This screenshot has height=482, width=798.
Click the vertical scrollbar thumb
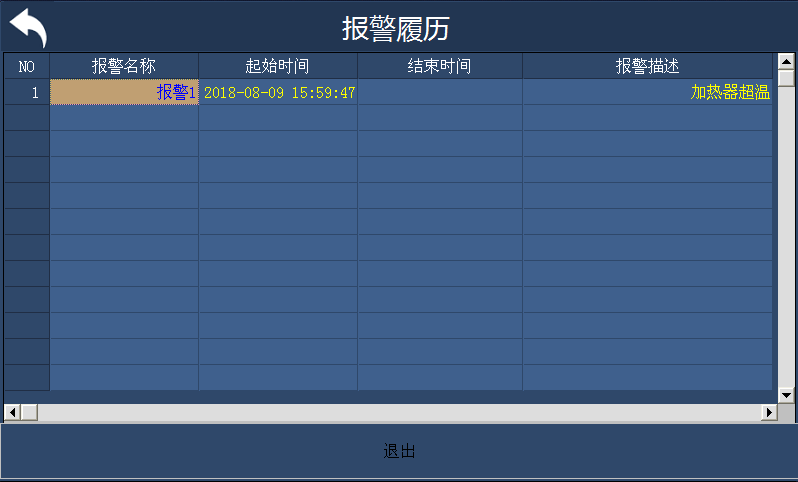[x=786, y=78]
